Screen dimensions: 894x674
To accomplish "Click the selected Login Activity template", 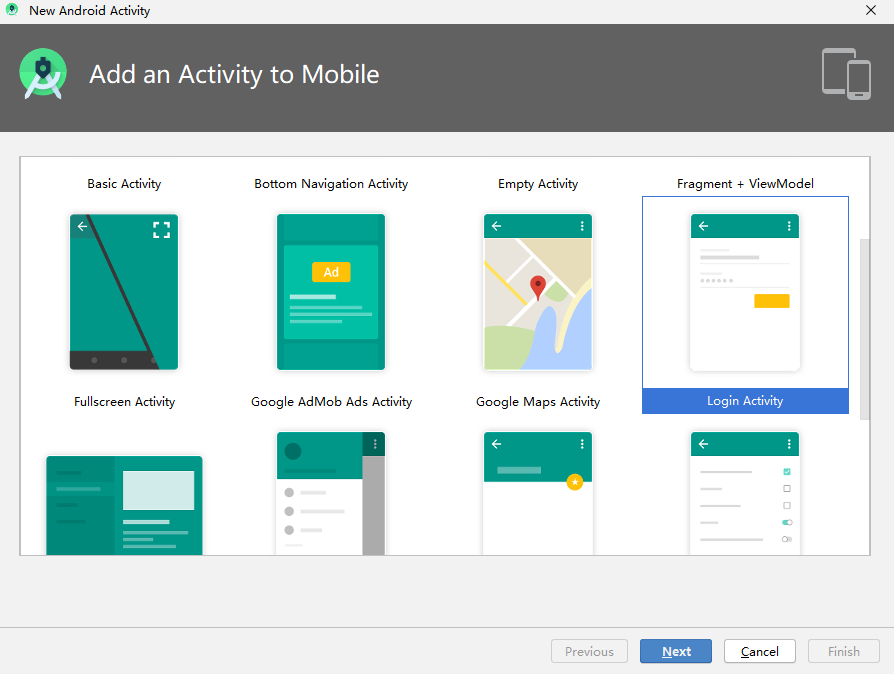I will pyautogui.click(x=745, y=400).
